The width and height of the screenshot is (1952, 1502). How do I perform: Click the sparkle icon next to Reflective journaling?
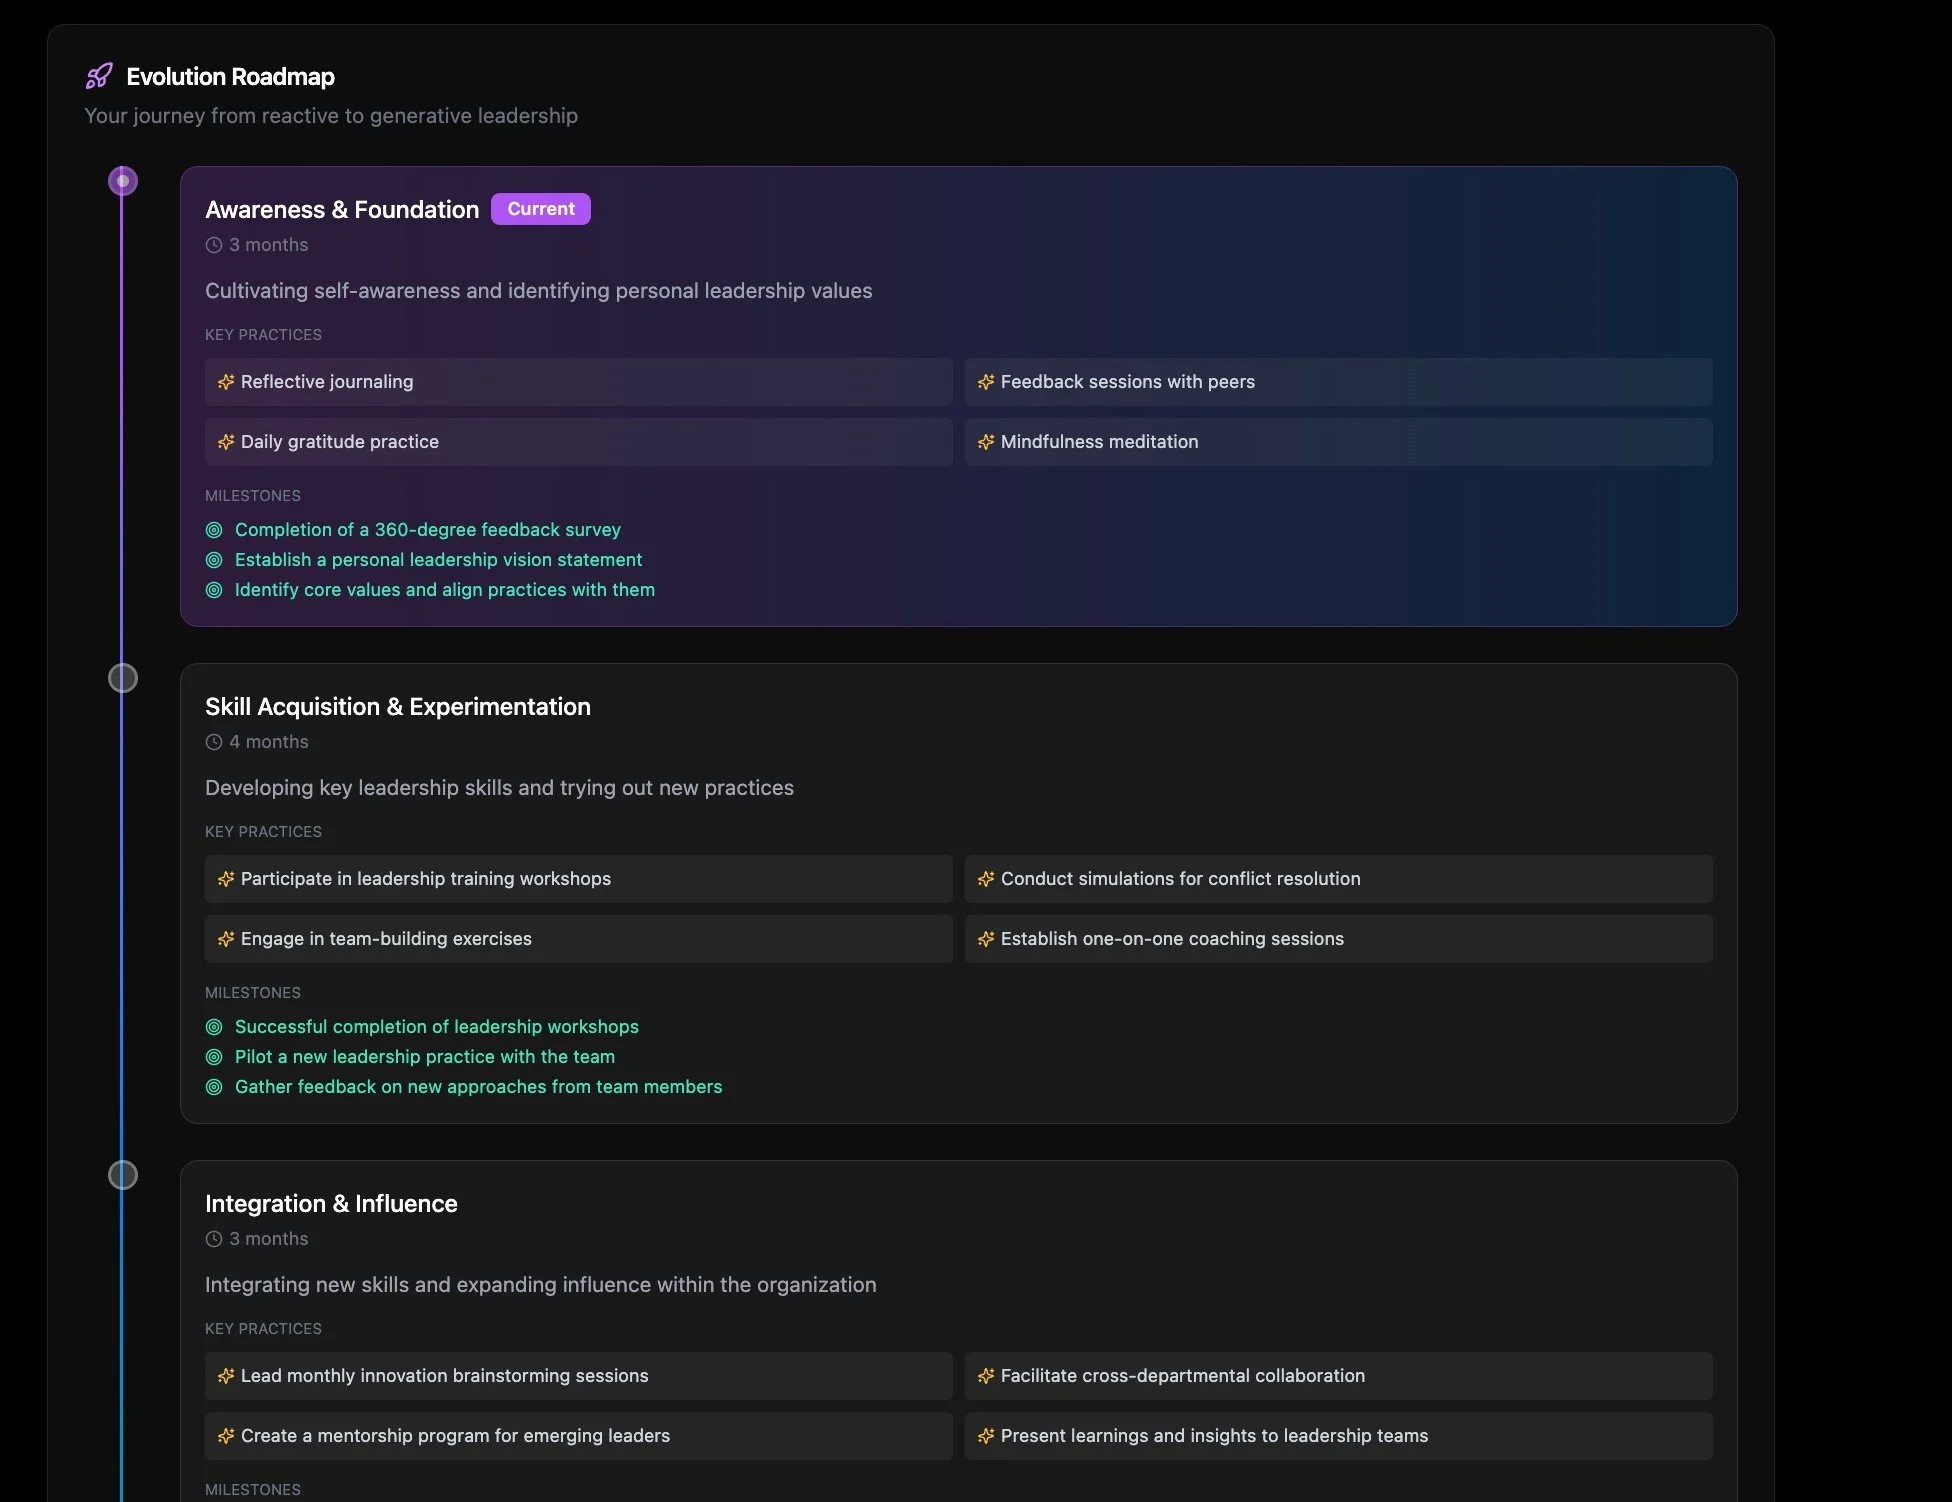click(226, 382)
